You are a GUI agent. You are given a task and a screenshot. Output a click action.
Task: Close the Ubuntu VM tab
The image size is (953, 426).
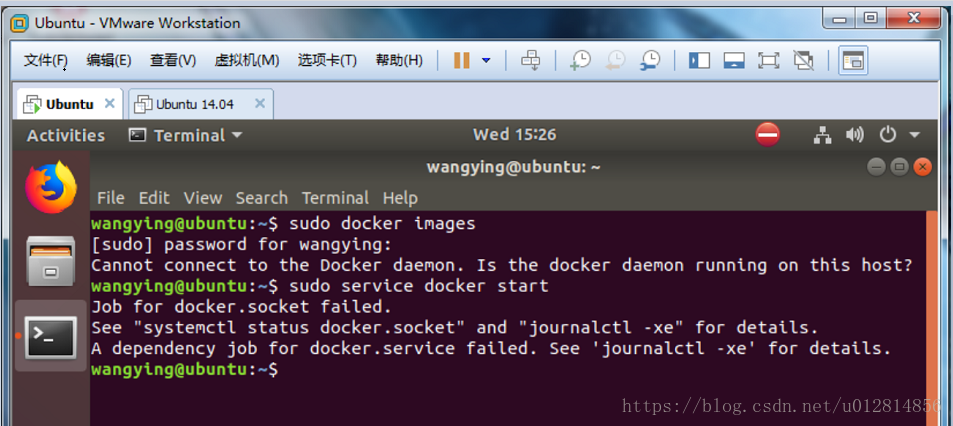(x=109, y=103)
